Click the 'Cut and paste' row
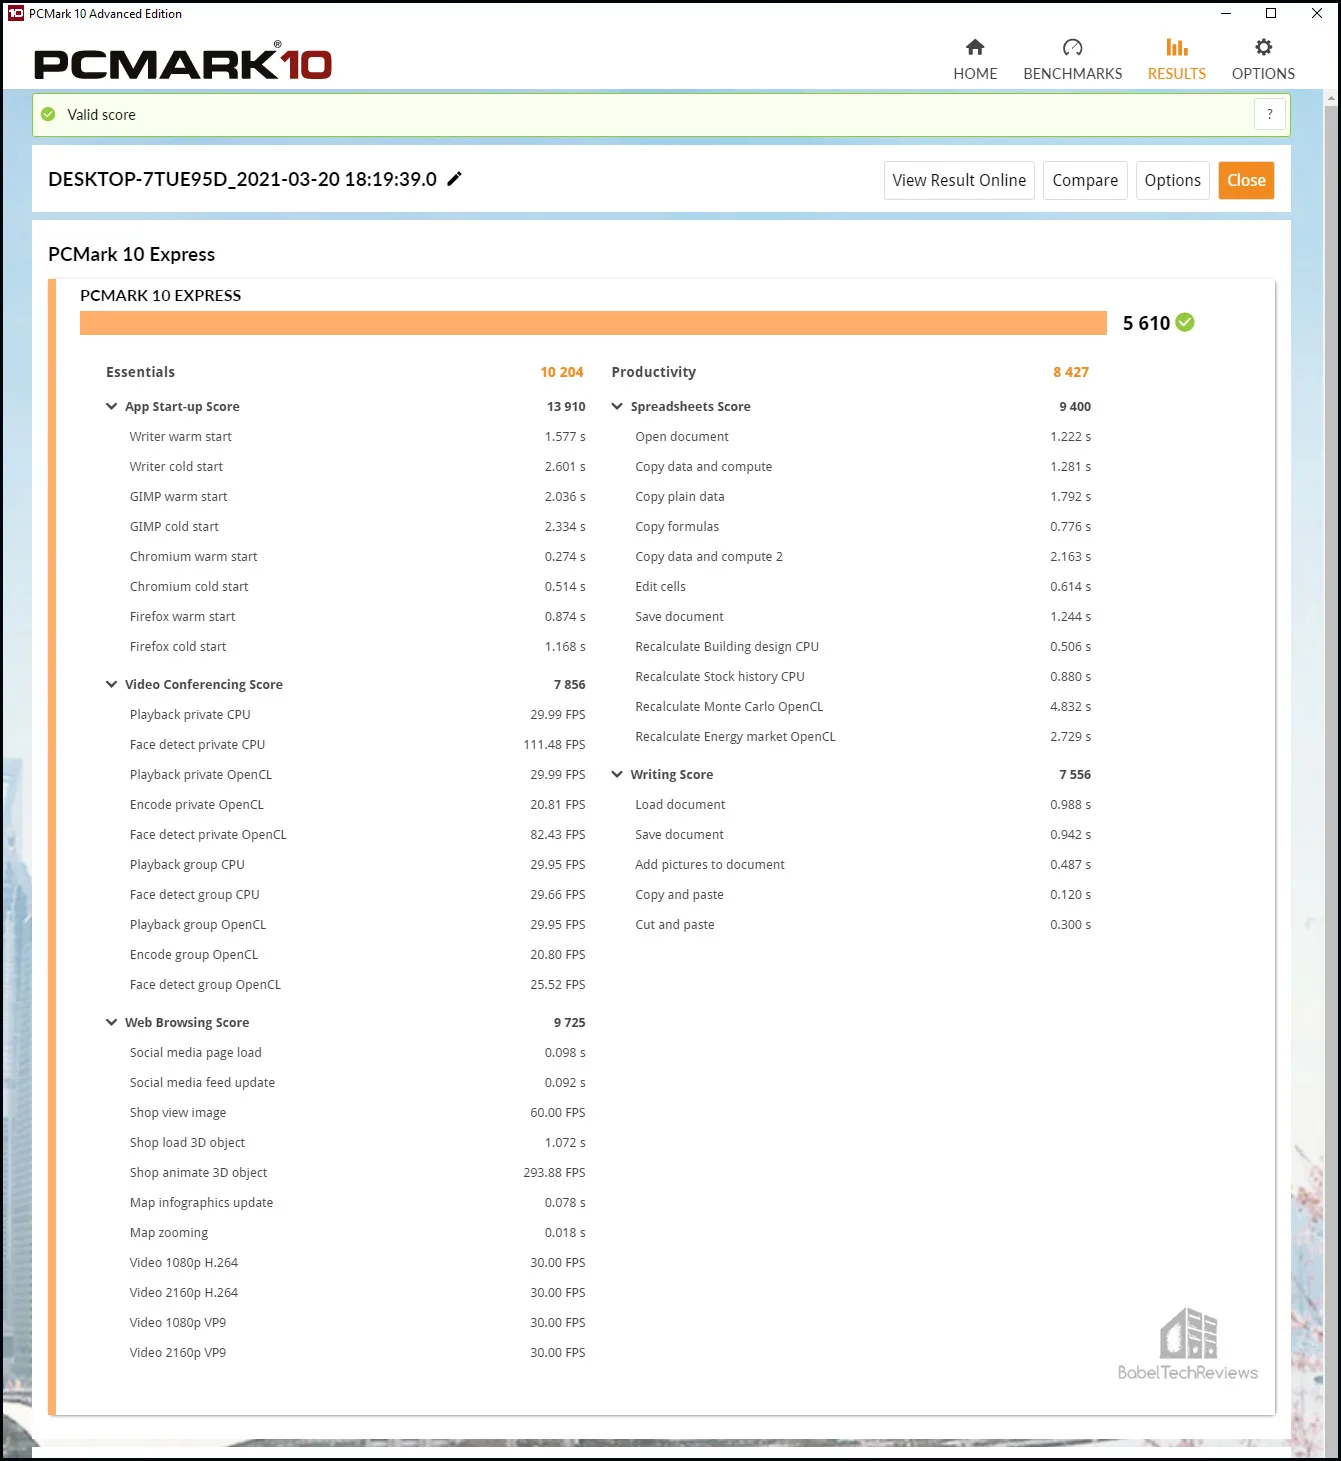 pos(863,925)
